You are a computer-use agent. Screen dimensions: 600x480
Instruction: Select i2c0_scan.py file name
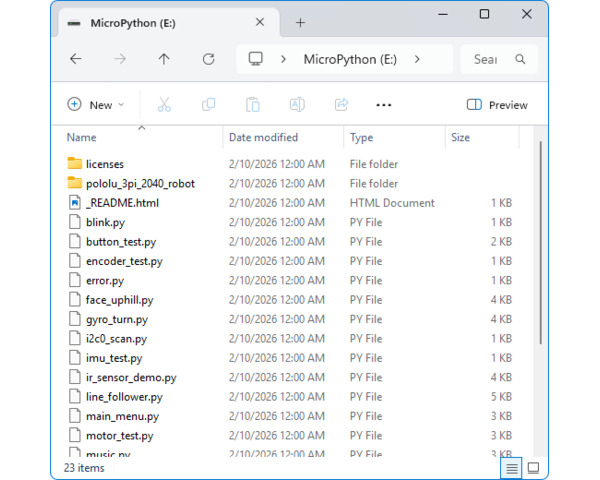tap(116, 339)
